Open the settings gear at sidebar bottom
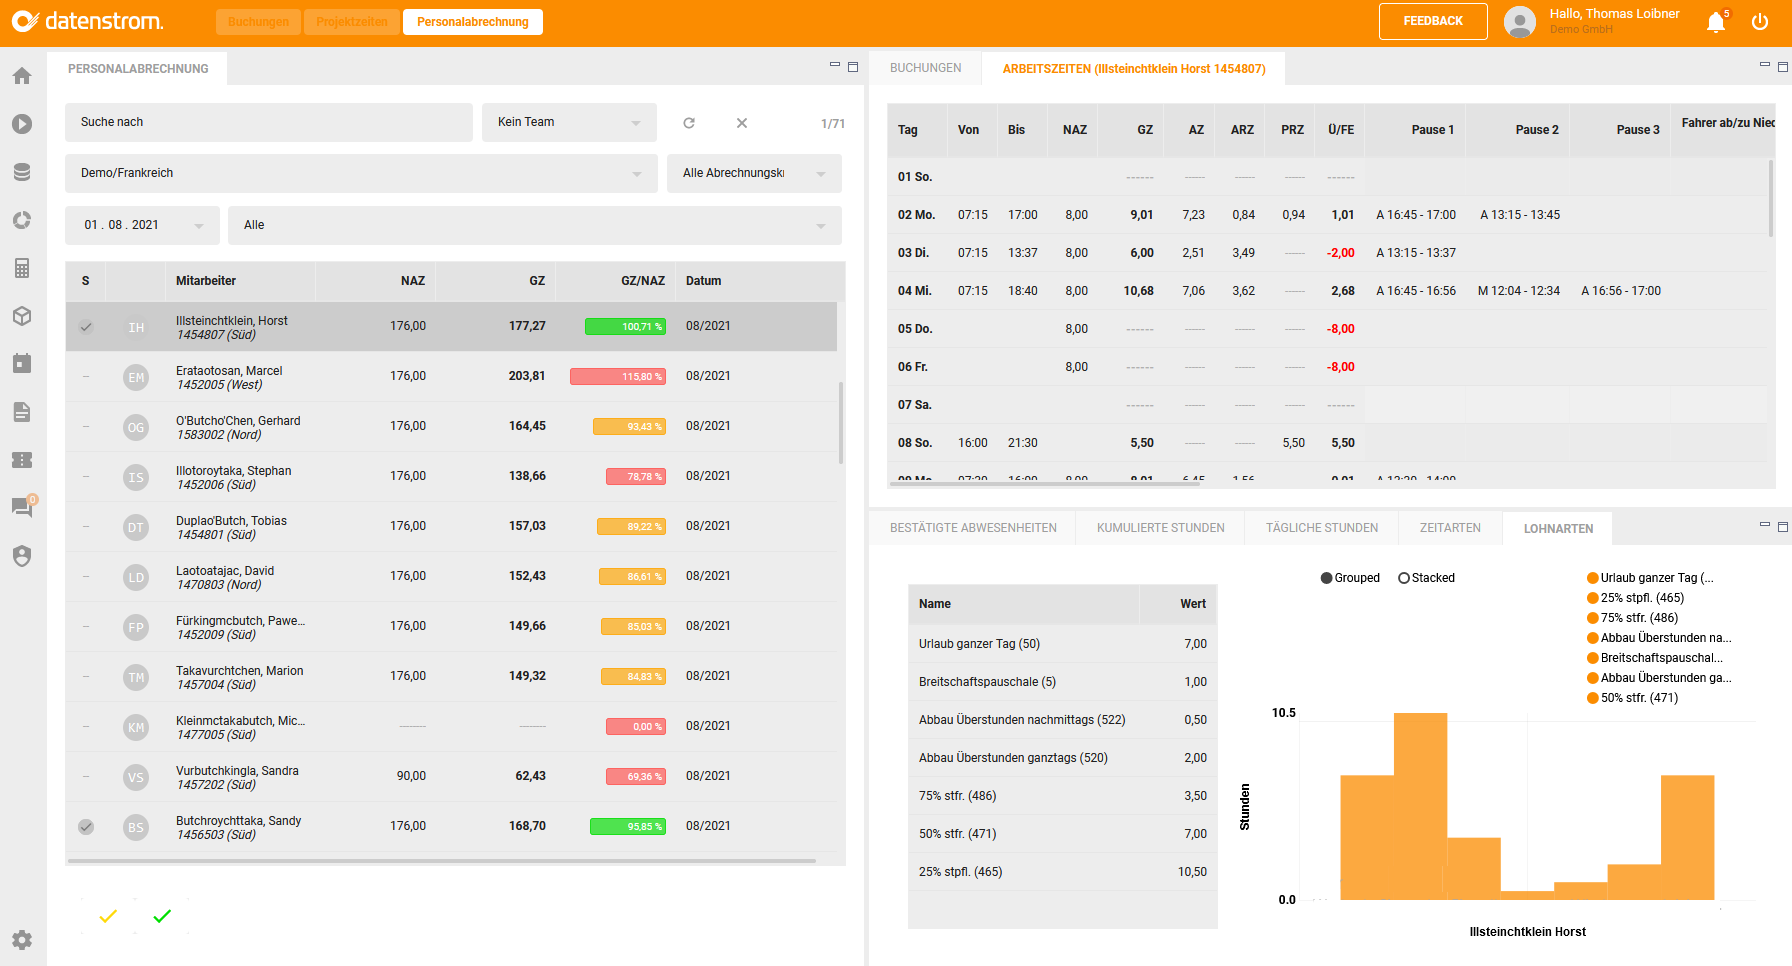Viewport: 1792px width, 966px height. click(x=21, y=940)
